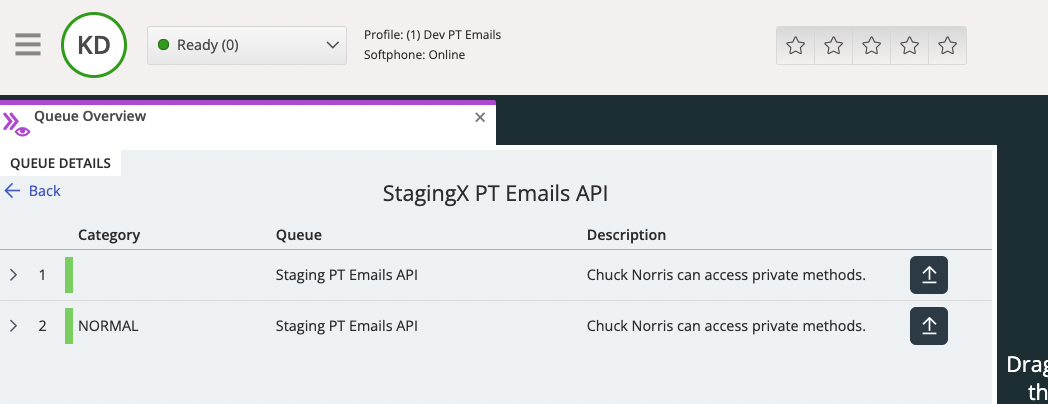Select the fifth rating star

[948, 46]
